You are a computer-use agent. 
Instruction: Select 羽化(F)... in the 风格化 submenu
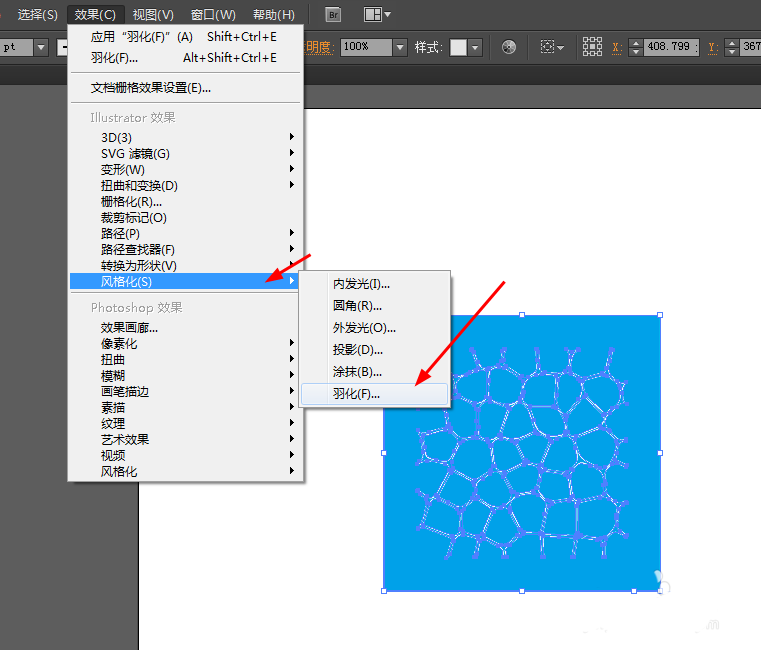click(357, 394)
